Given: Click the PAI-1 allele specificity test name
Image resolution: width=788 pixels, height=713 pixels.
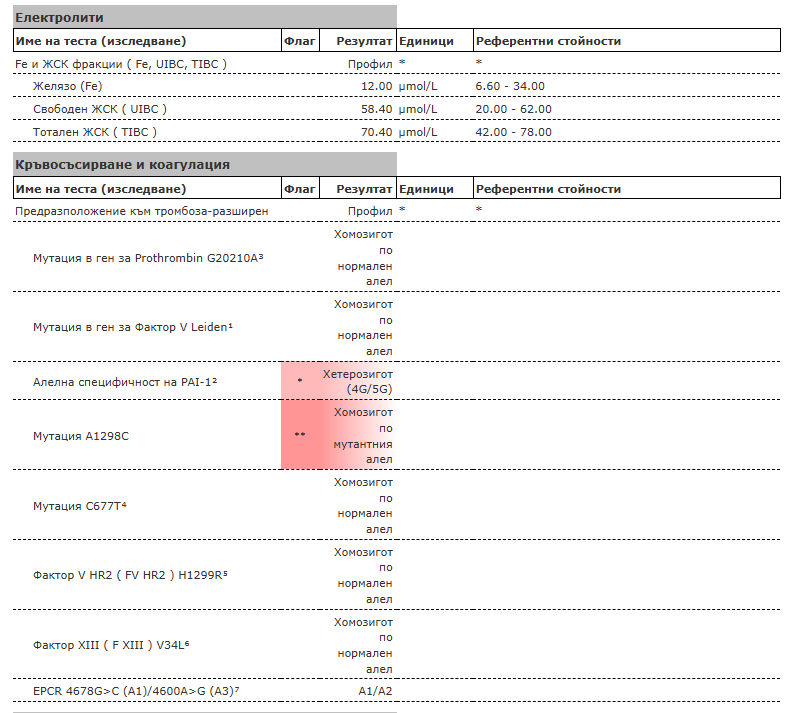Looking at the screenshot, I should (x=126, y=382).
